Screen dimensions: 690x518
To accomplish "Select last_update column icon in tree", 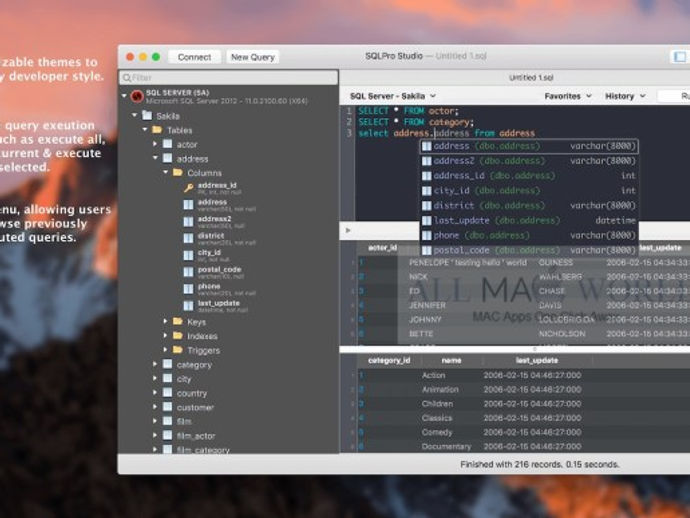I will (x=188, y=305).
